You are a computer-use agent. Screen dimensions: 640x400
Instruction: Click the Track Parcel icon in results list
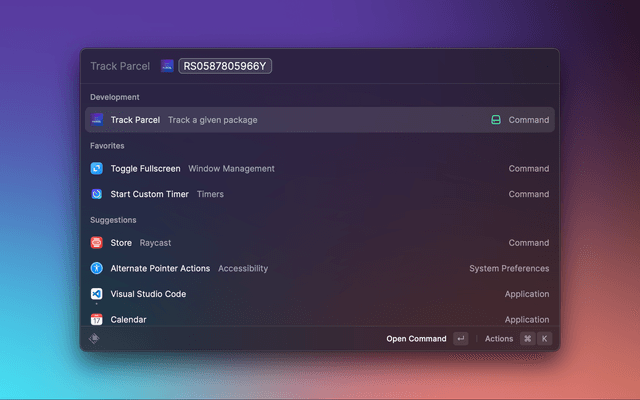[x=97, y=120]
